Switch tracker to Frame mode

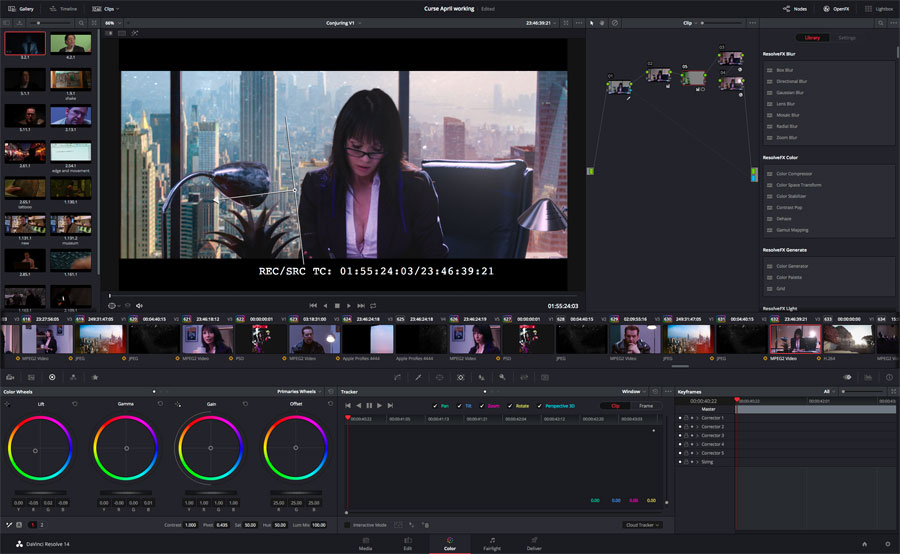pyautogui.click(x=646, y=406)
